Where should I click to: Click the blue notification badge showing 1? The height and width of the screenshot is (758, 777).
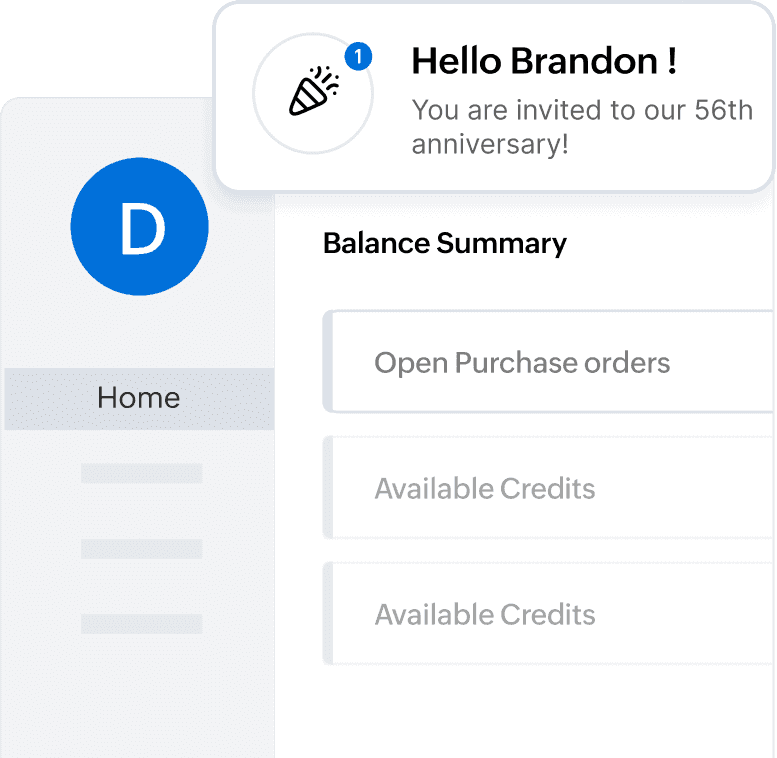tap(357, 58)
